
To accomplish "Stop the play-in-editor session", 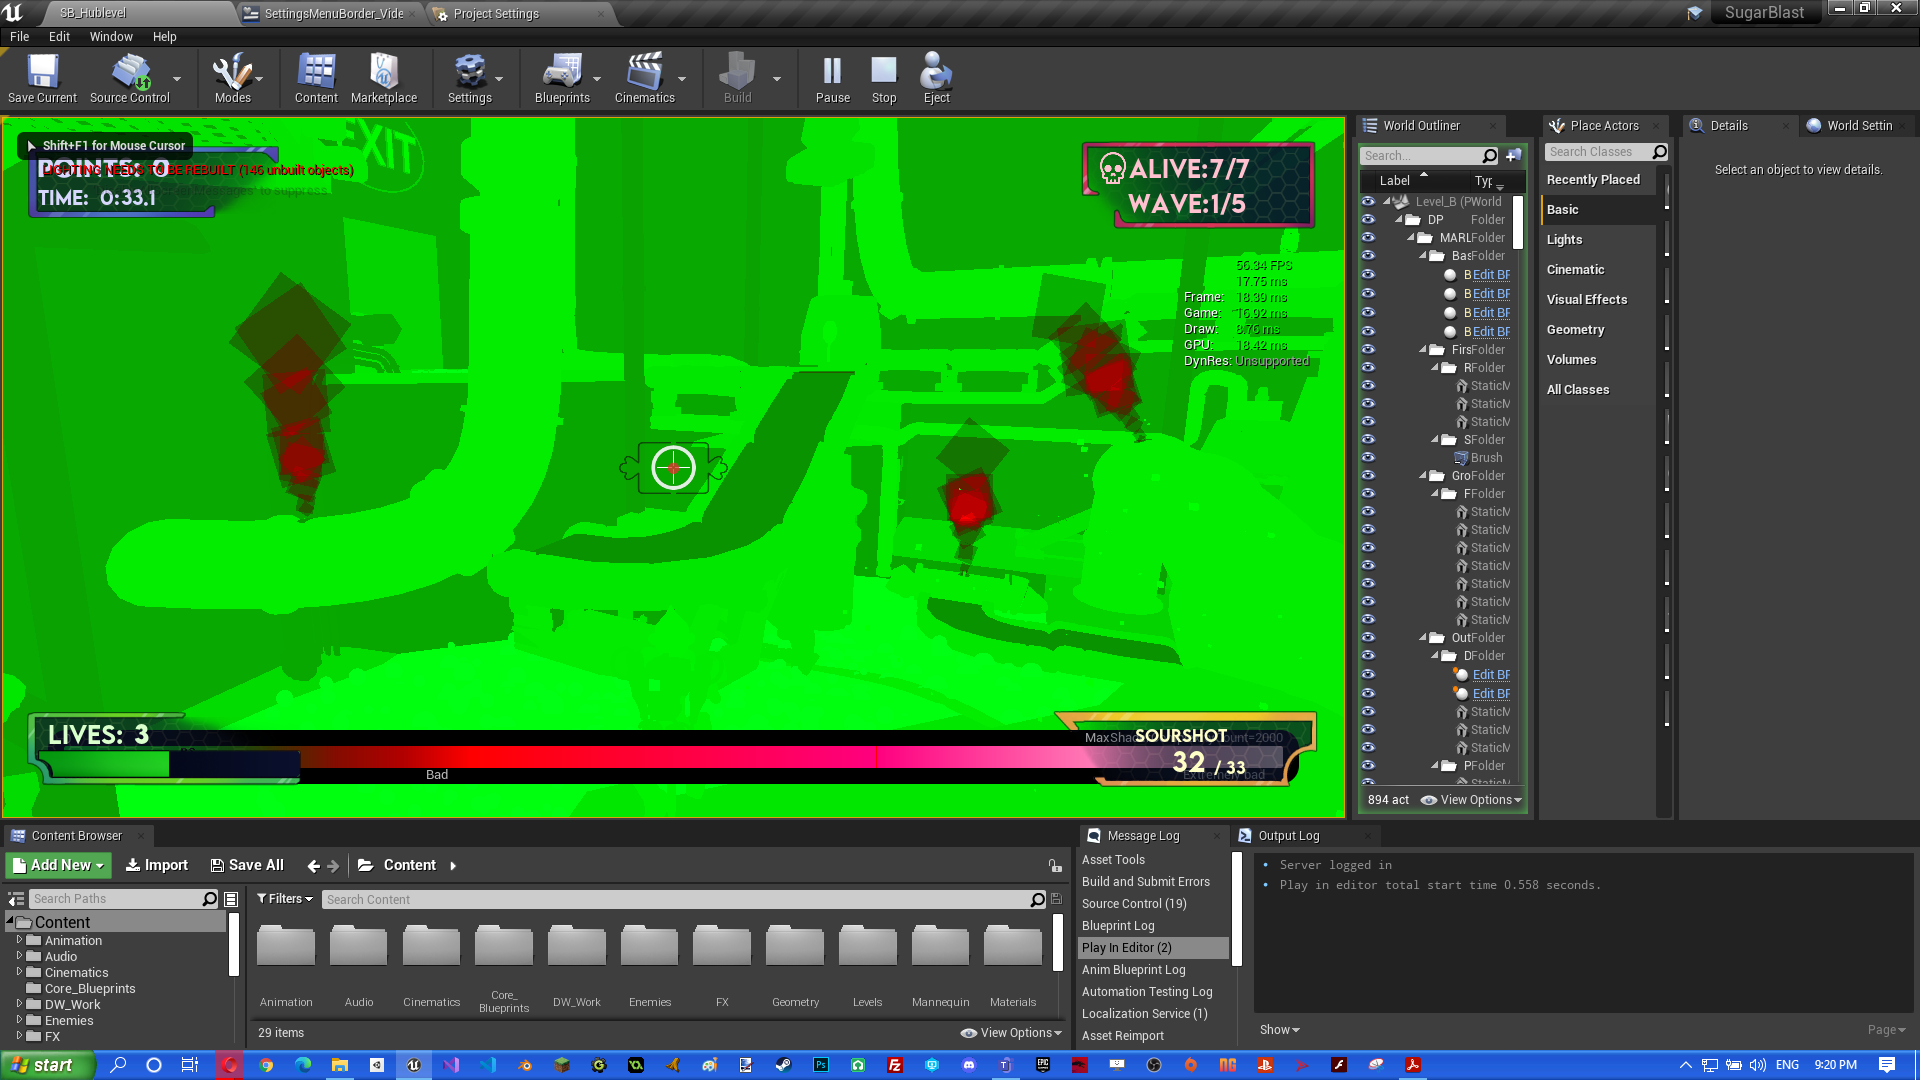I will 884,78.
